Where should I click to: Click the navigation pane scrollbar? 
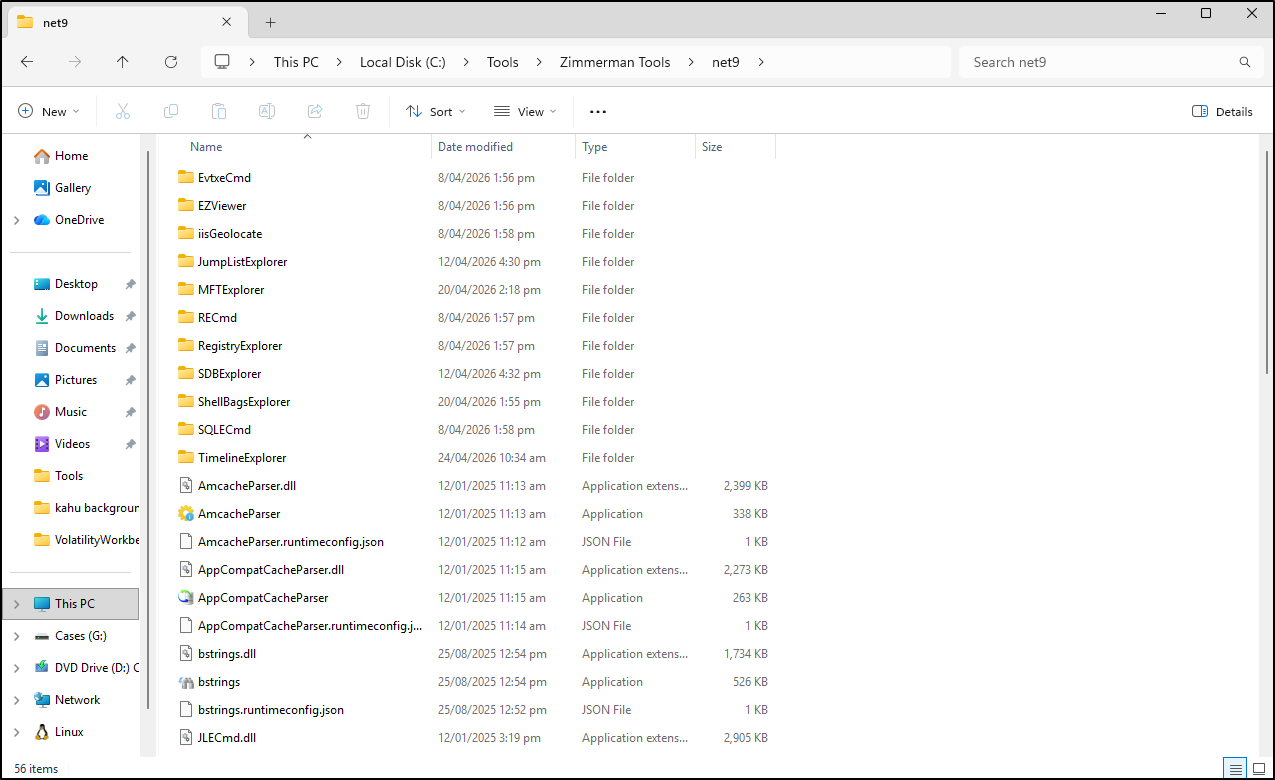(149, 430)
